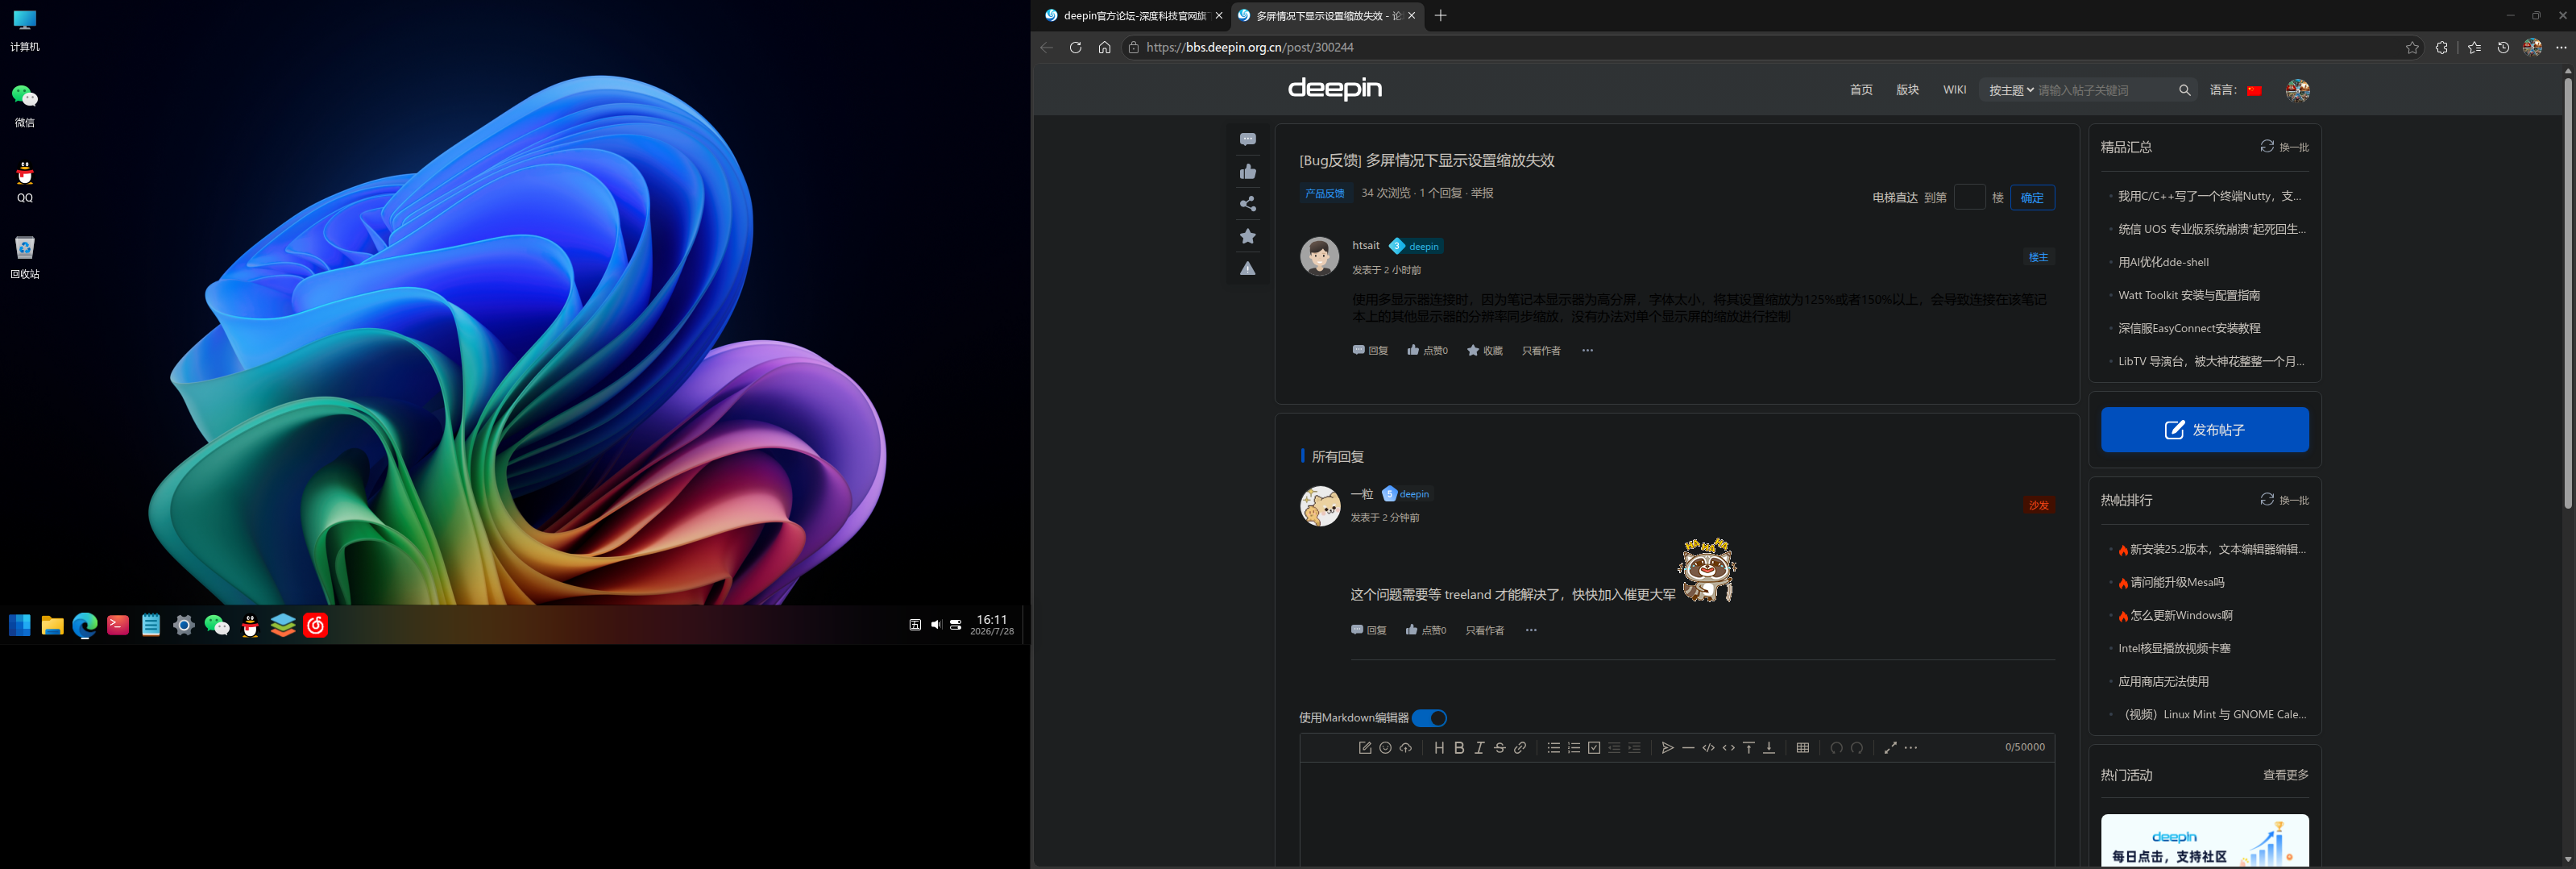Apply heading format in the editor toolbar
Image resolution: width=2576 pixels, height=869 pixels.
click(1439, 748)
